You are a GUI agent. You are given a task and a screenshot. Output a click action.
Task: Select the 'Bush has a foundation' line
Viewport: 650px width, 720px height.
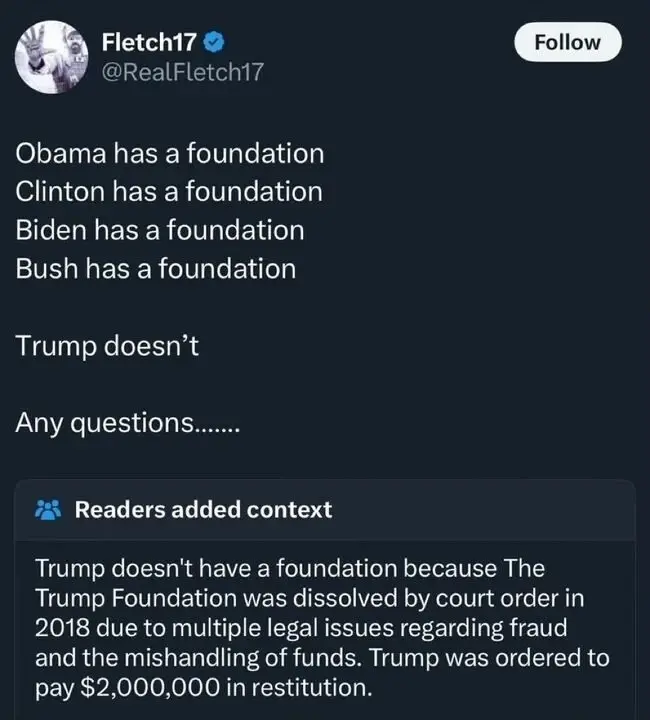pos(156,268)
